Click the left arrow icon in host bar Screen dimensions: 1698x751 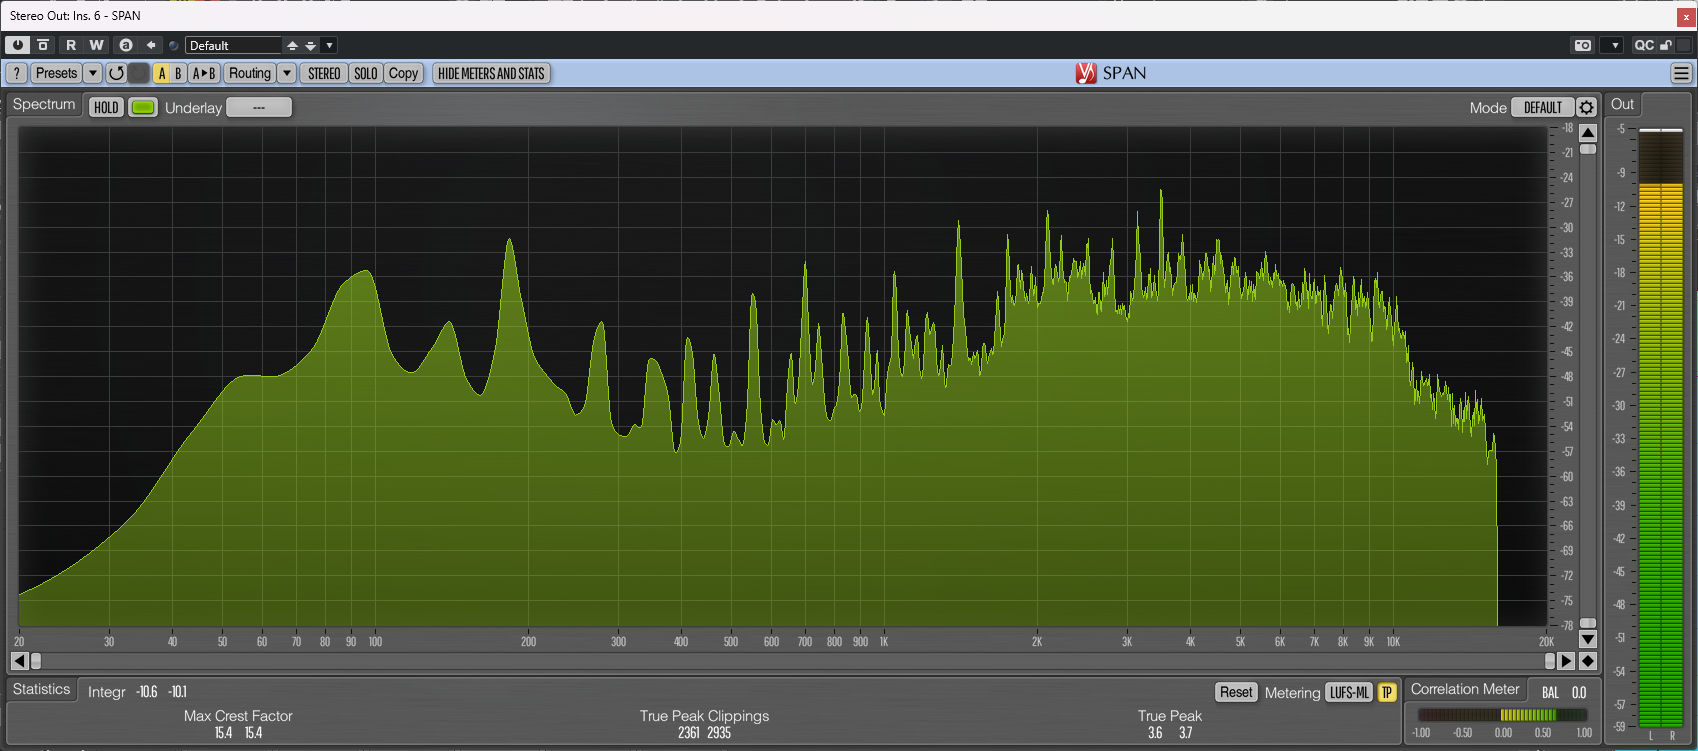click(151, 45)
